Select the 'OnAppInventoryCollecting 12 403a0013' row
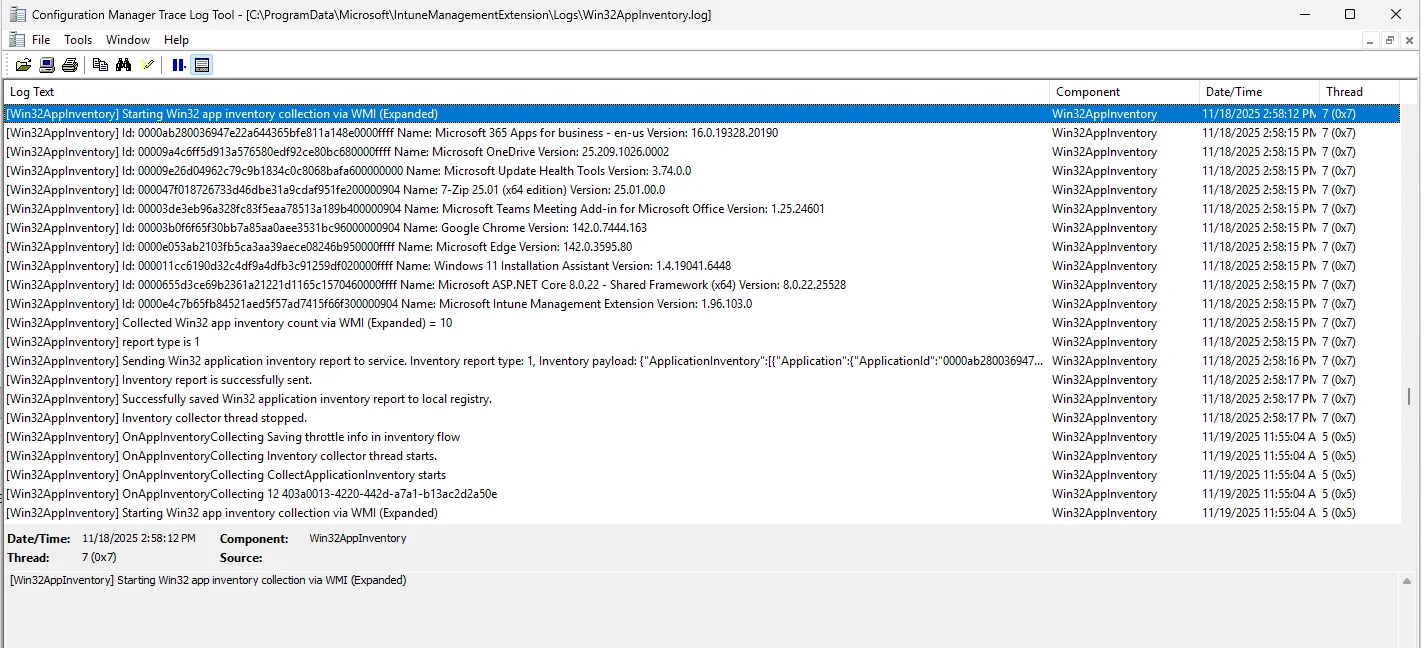Image resolution: width=1421 pixels, height=648 pixels. click(701, 494)
